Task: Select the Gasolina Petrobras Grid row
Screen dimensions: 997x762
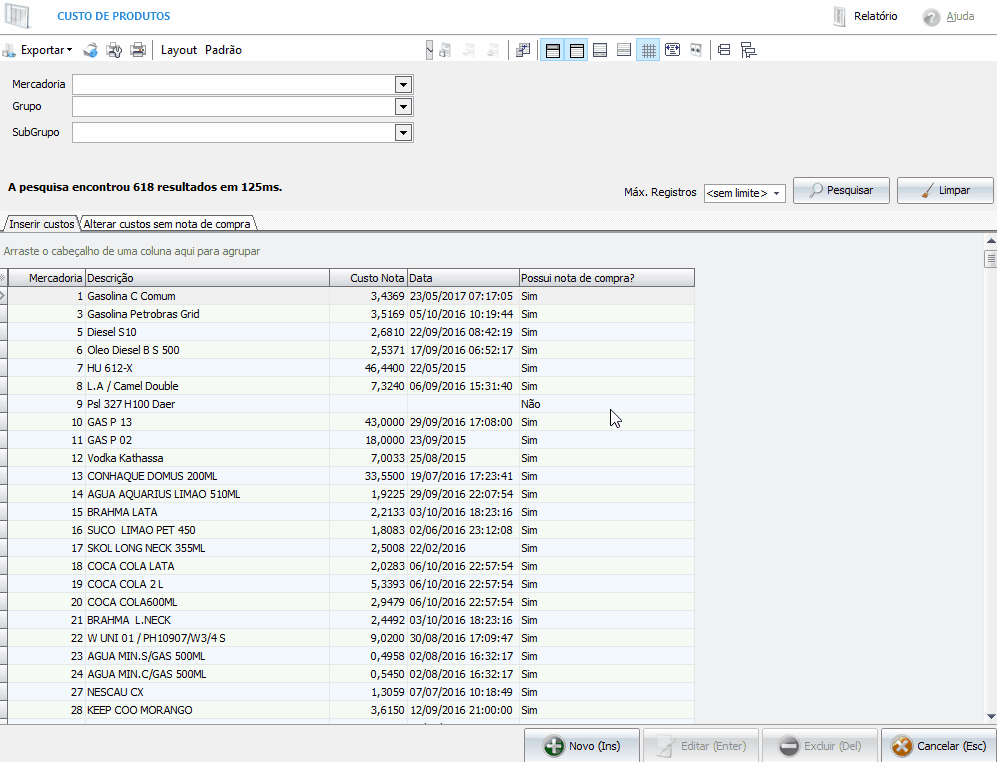Action: click(351, 314)
